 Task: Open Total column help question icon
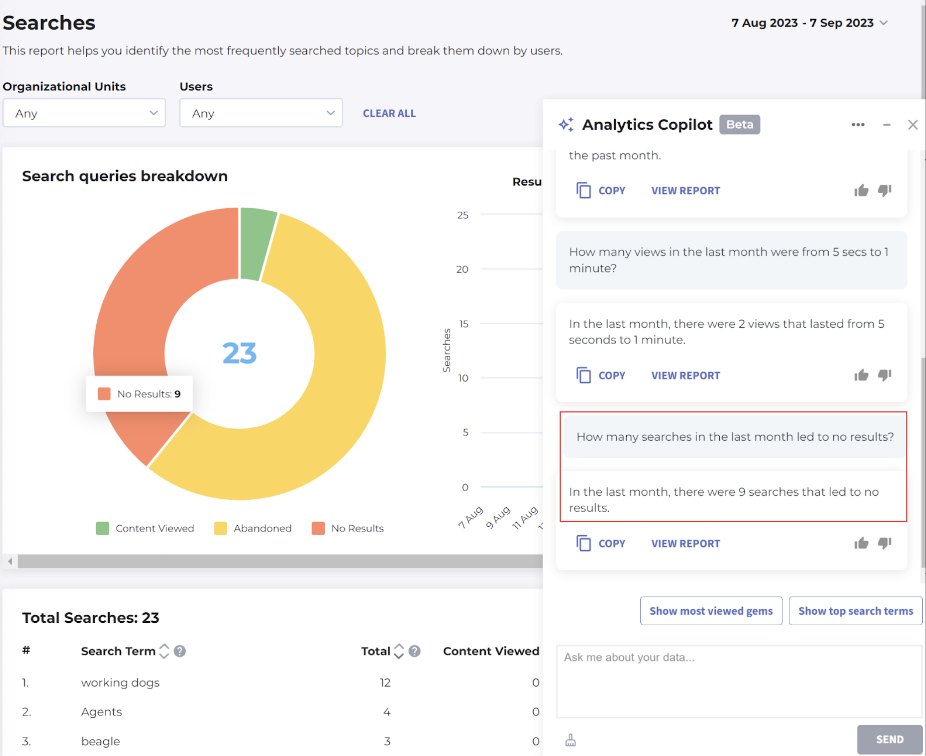tap(415, 651)
